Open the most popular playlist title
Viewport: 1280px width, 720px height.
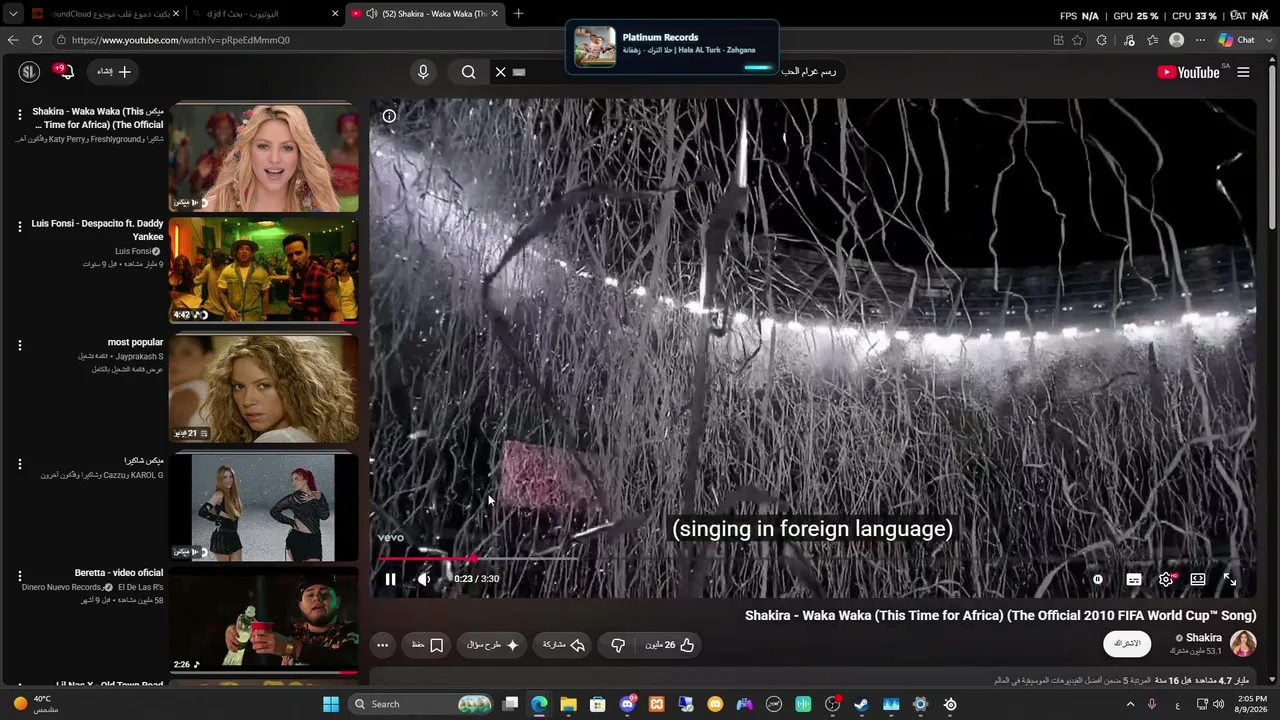tap(135, 343)
